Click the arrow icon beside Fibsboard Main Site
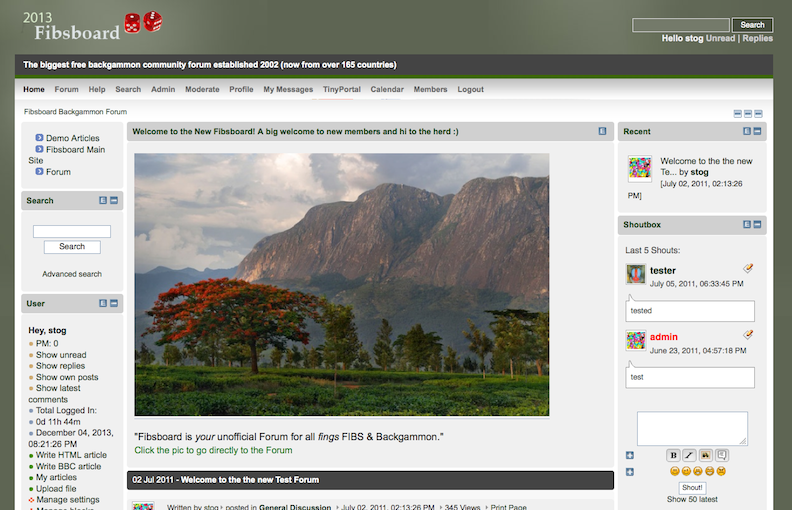 (39, 149)
